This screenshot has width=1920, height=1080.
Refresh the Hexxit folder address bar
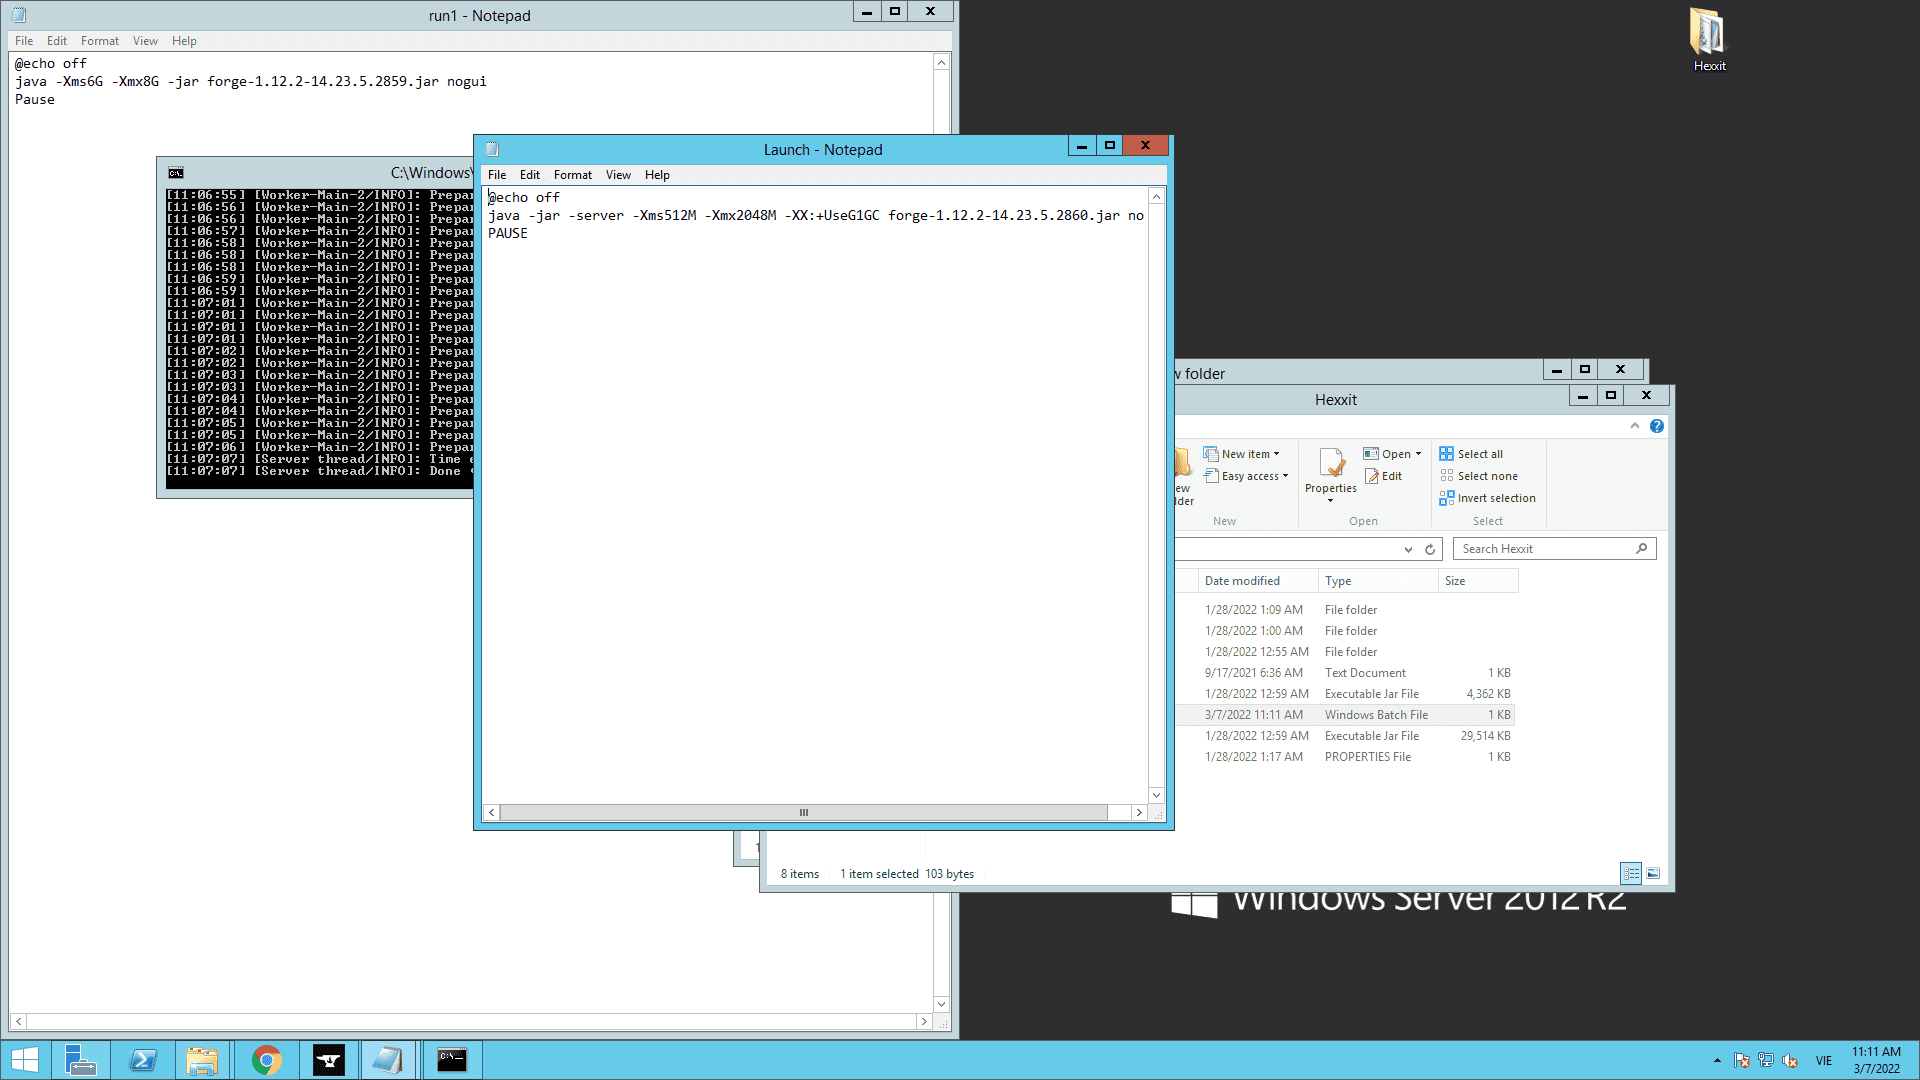1430,549
